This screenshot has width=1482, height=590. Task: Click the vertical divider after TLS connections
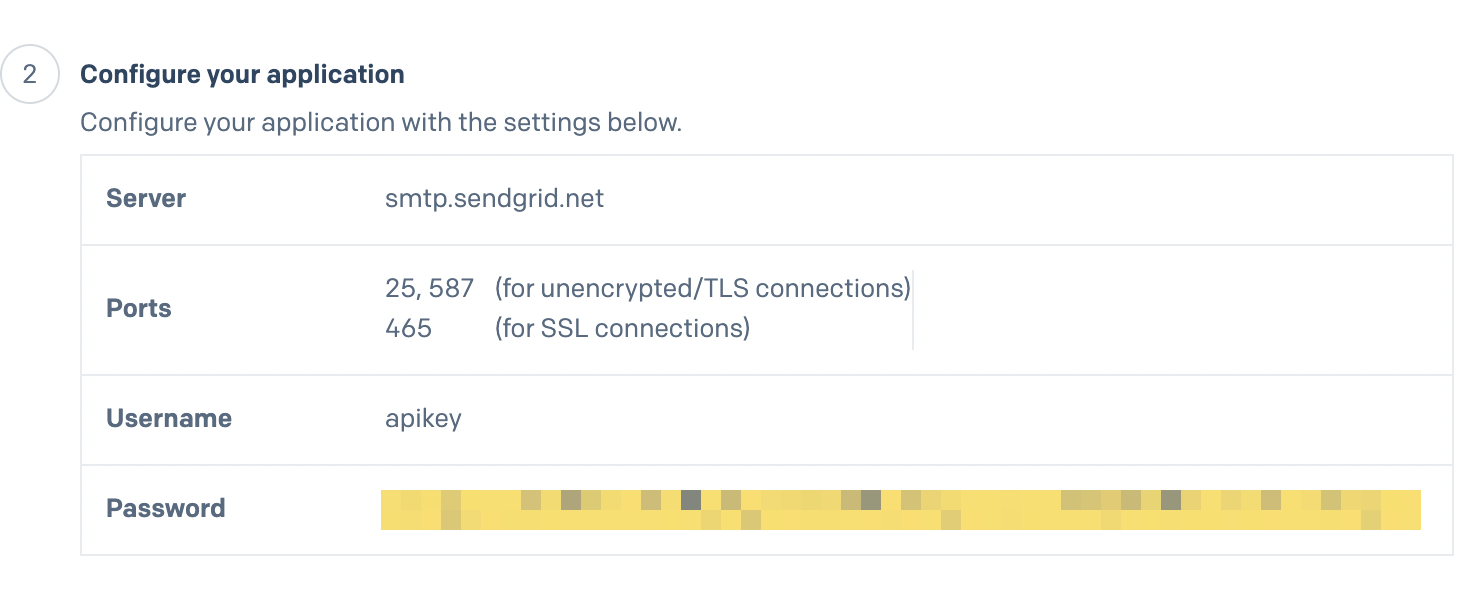913,309
